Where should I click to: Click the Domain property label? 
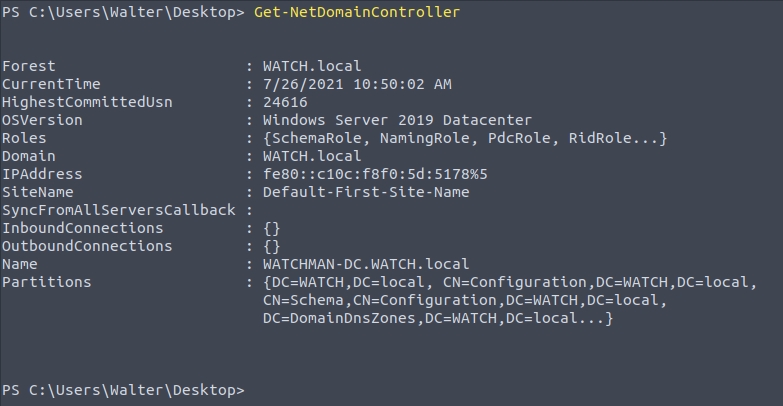(x=28, y=156)
